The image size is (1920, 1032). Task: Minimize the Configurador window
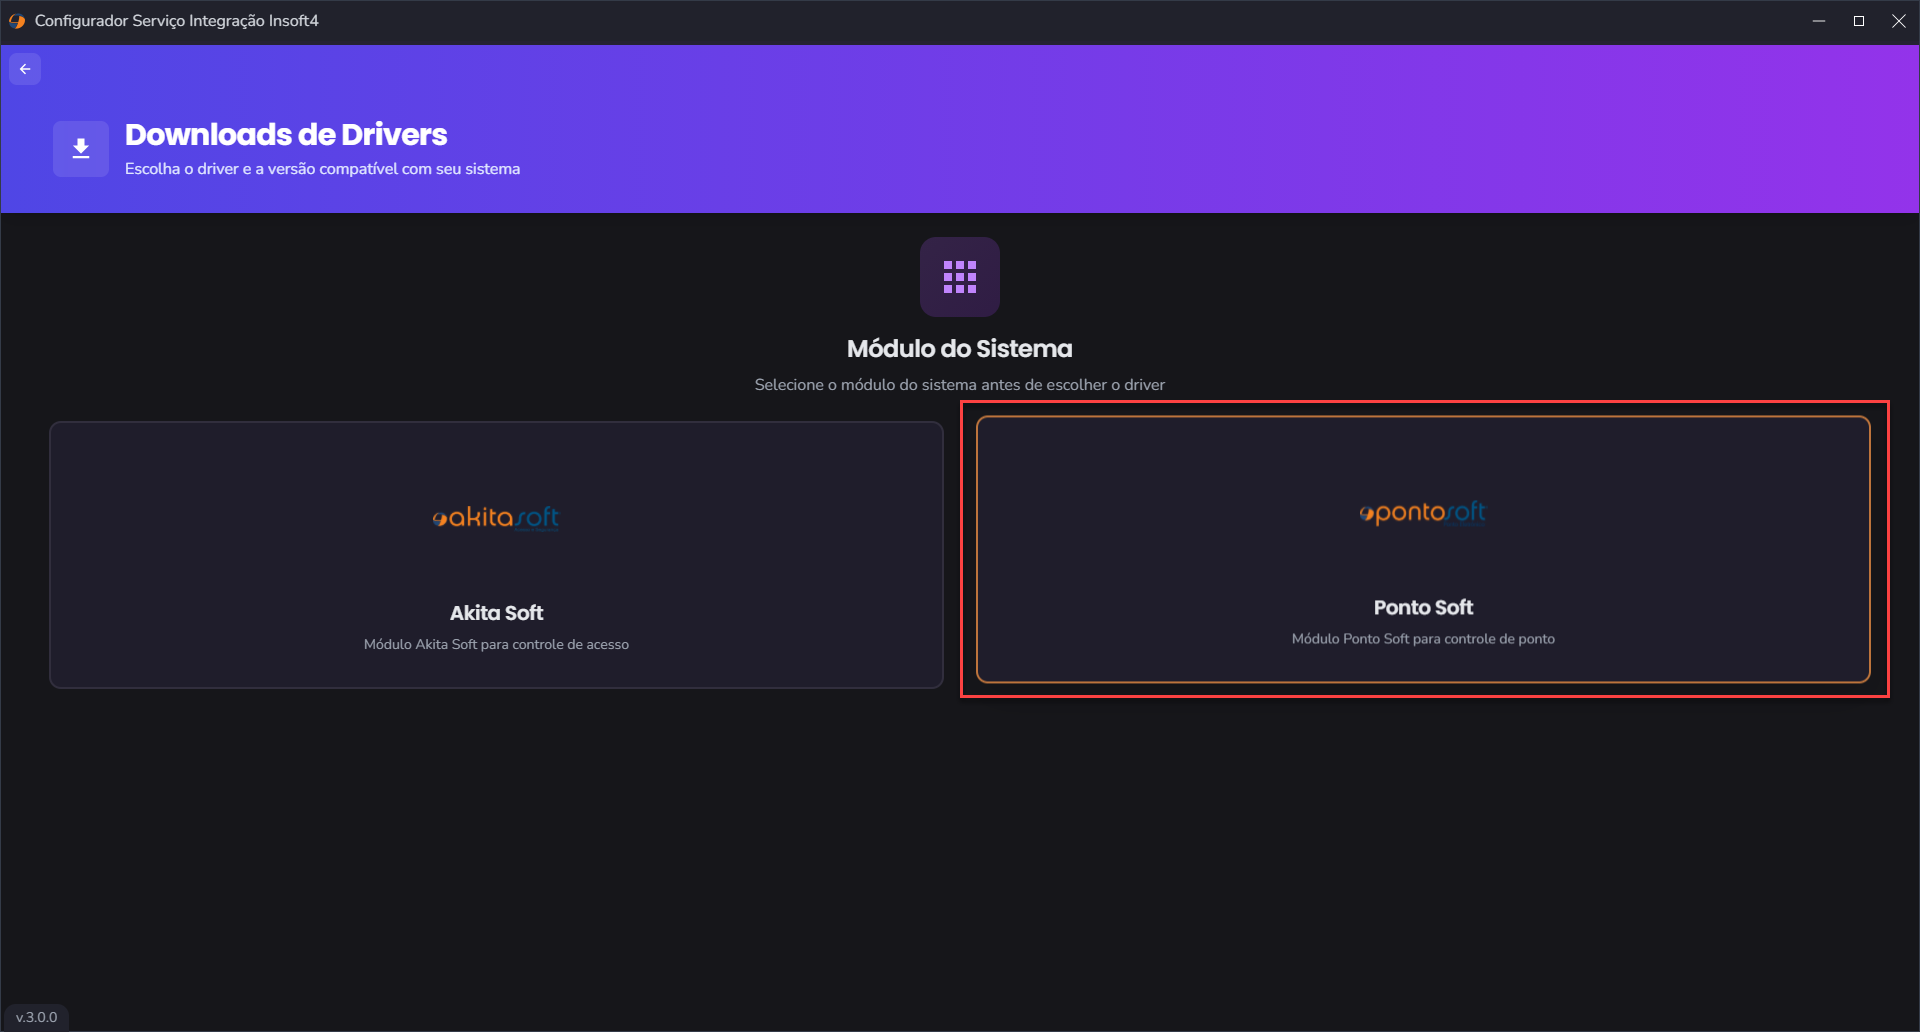point(1819,21)
